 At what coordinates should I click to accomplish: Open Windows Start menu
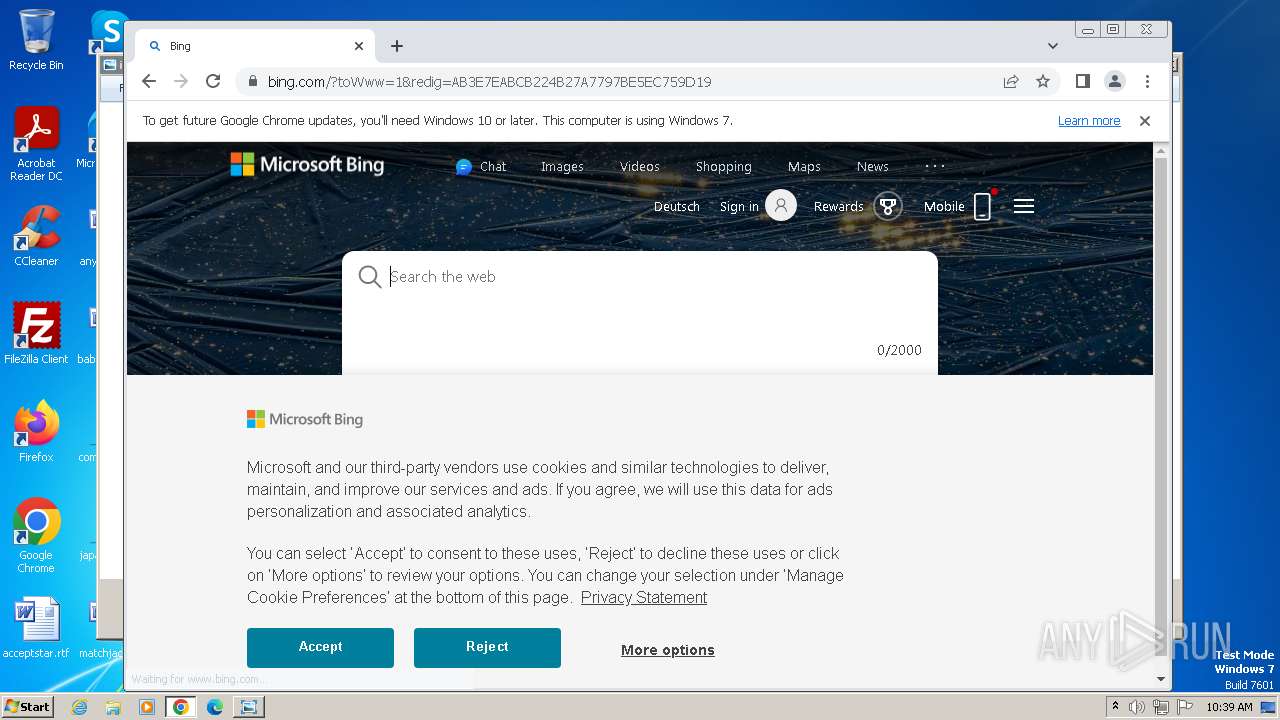[27, 707]
